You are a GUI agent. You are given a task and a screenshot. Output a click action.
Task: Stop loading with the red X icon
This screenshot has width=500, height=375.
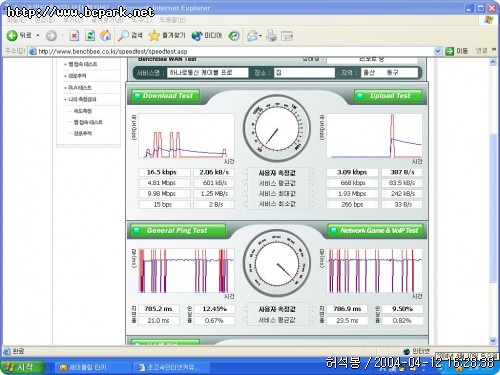[74, 36]
